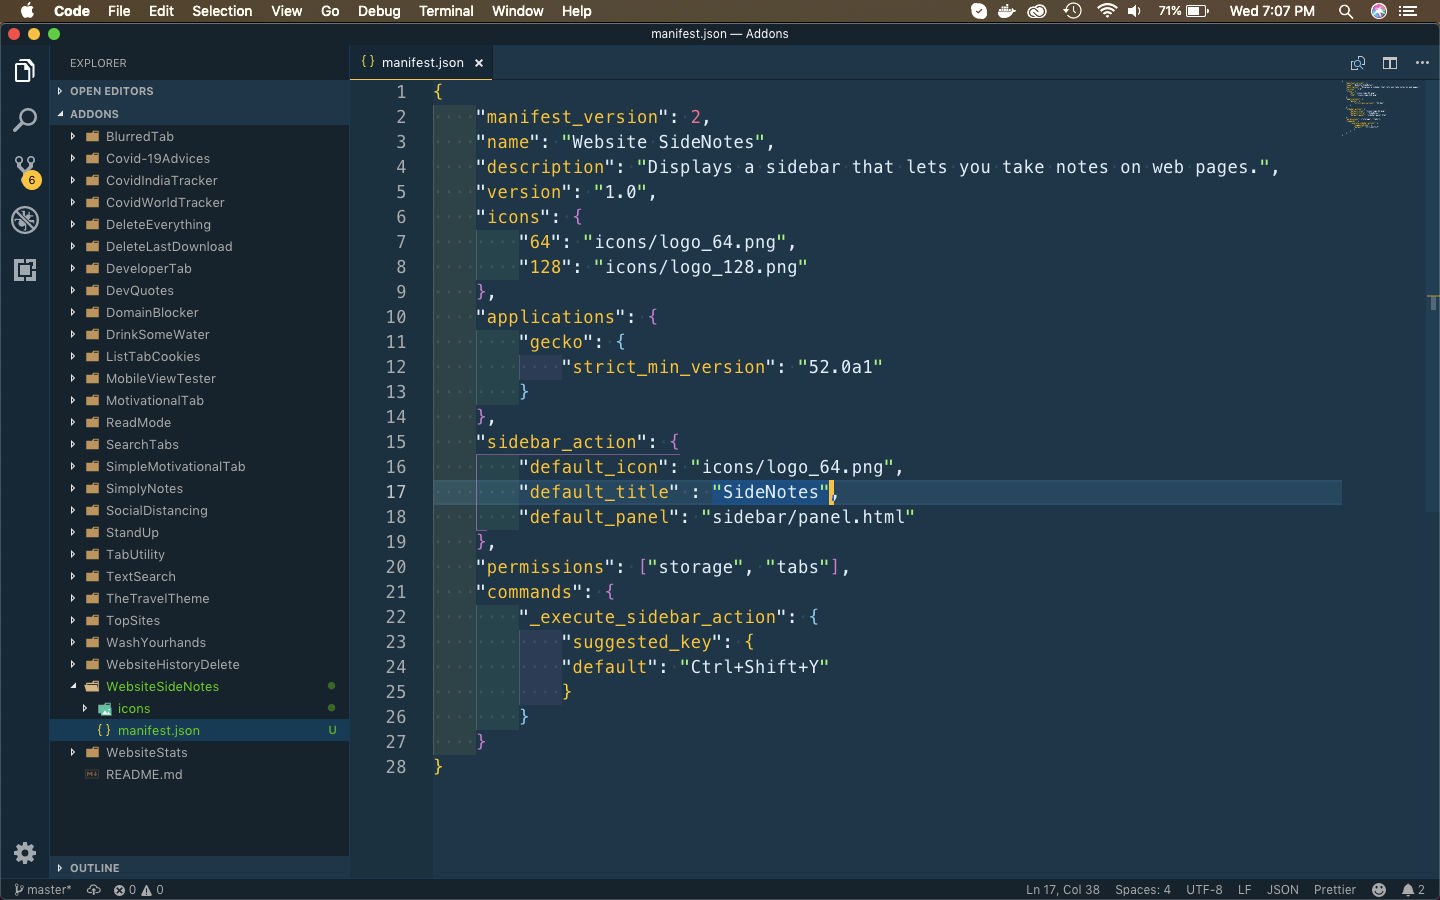Screen dimensions: 1440x900
Task: Open the Docker whale menu bar icon
Action: click(x=1007, y=11)
